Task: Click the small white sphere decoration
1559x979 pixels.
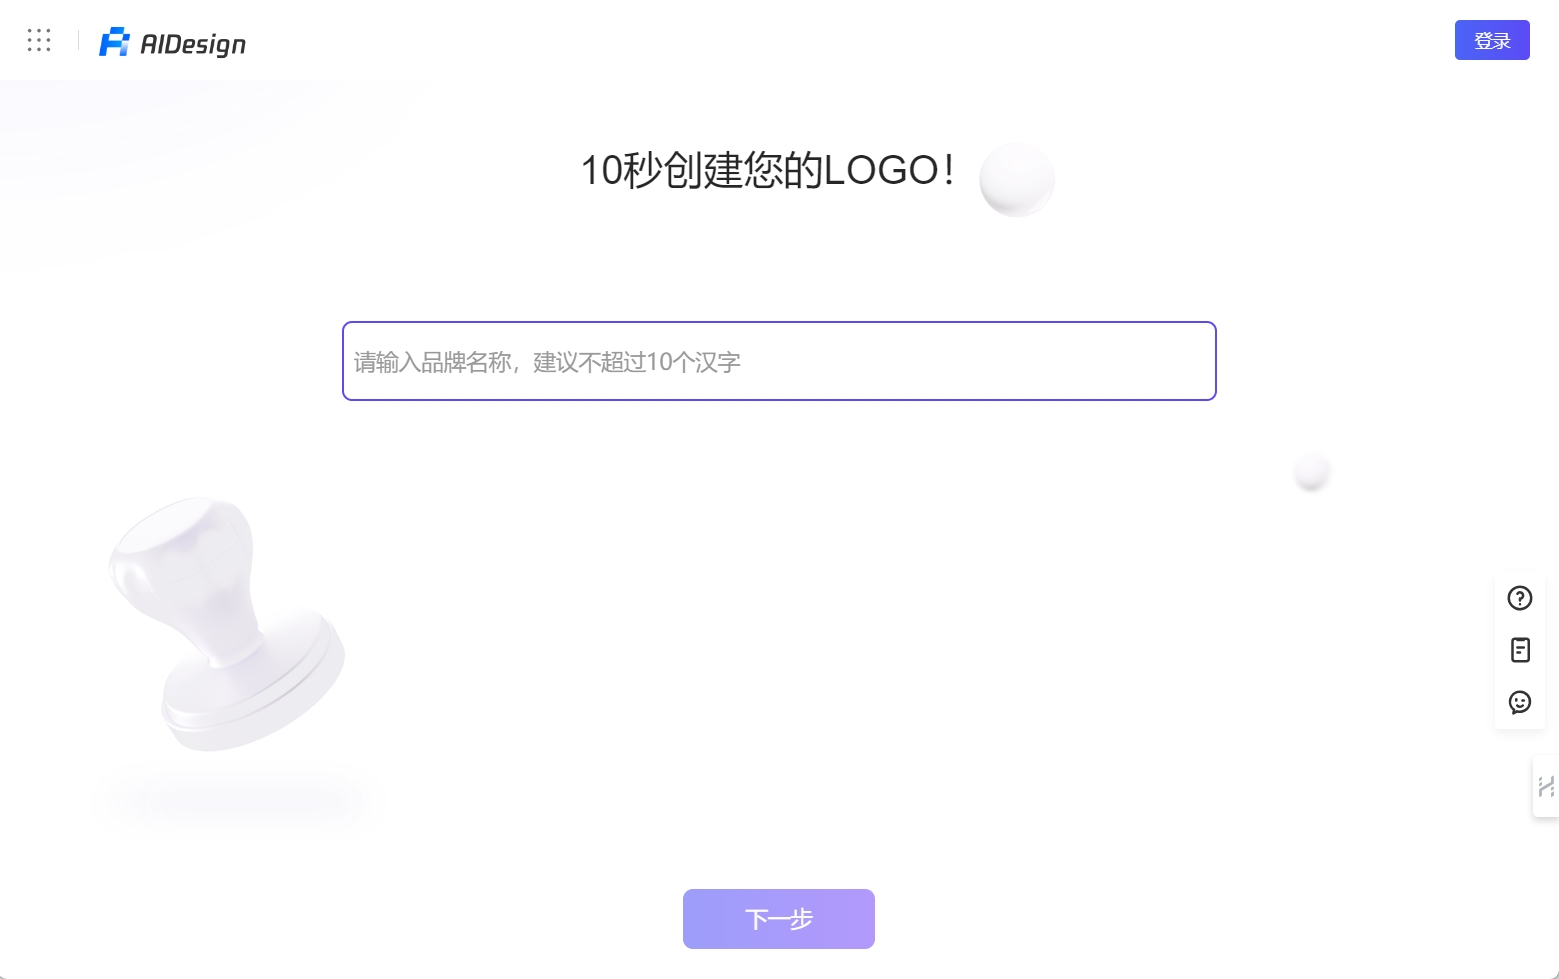Action: point(1311,471)
